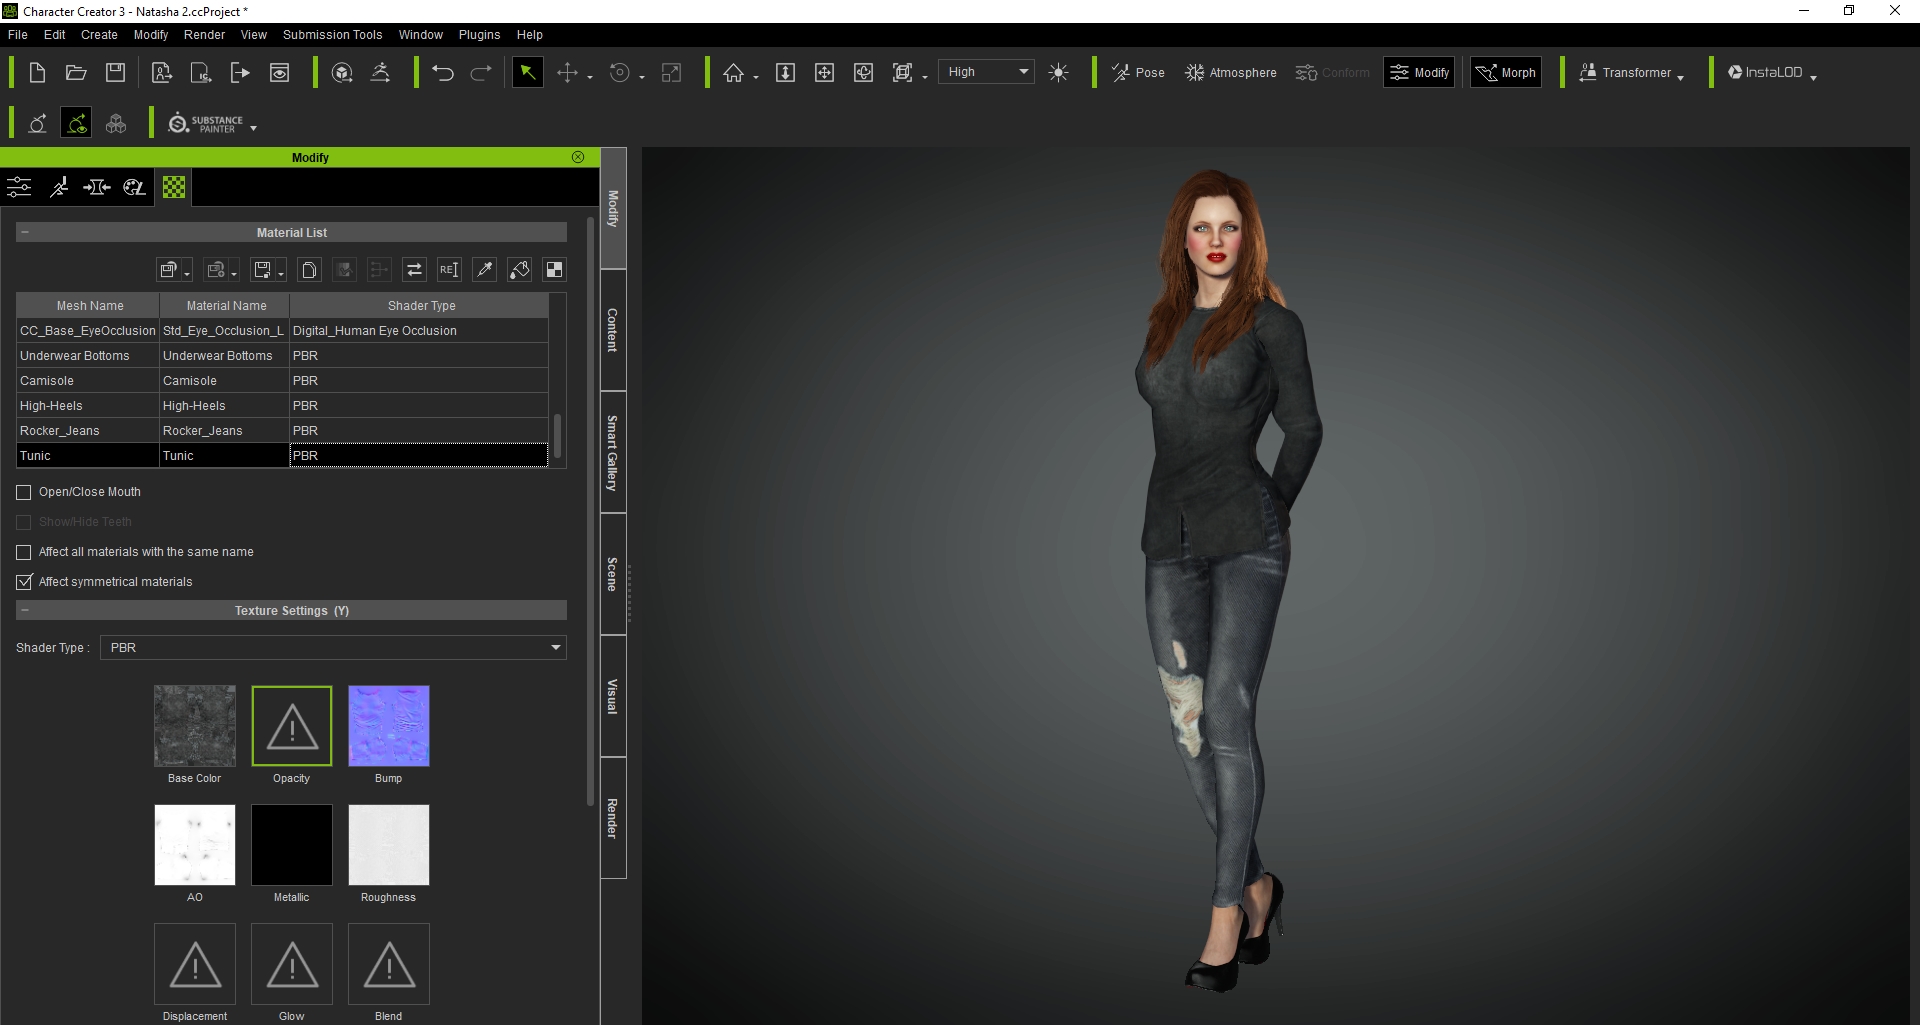This screenshot has width=1920, height=1025.
Task: Activate the Rotate tool icon
Action: [x=620, y=72]
